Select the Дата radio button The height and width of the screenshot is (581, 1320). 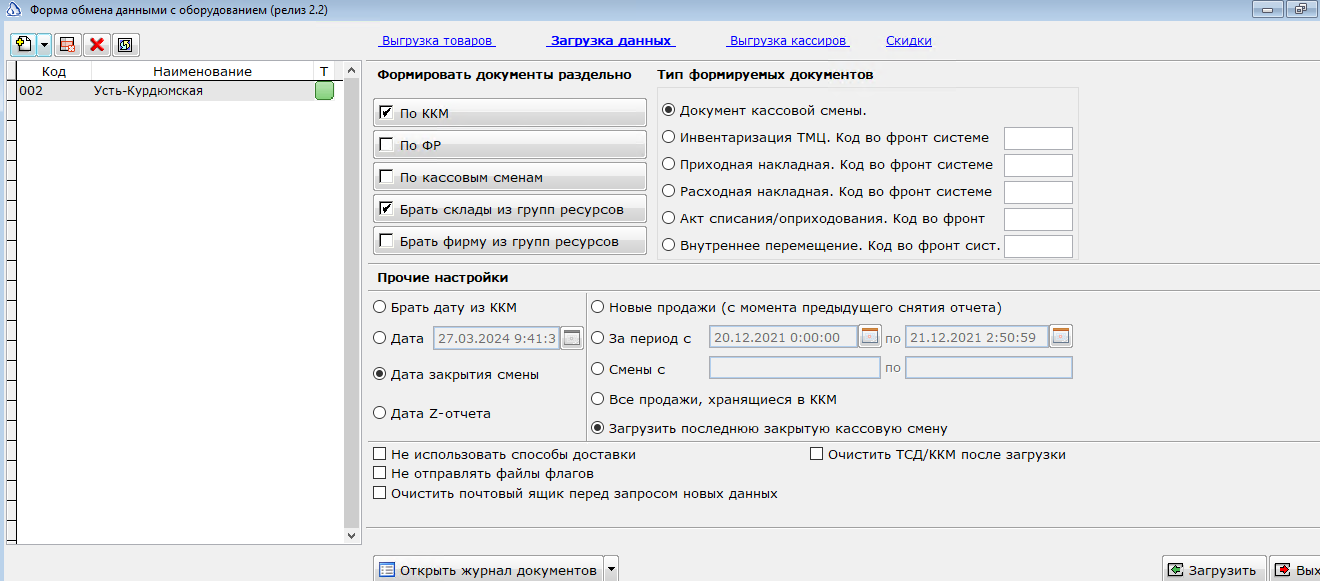click(x=379, y=338)
